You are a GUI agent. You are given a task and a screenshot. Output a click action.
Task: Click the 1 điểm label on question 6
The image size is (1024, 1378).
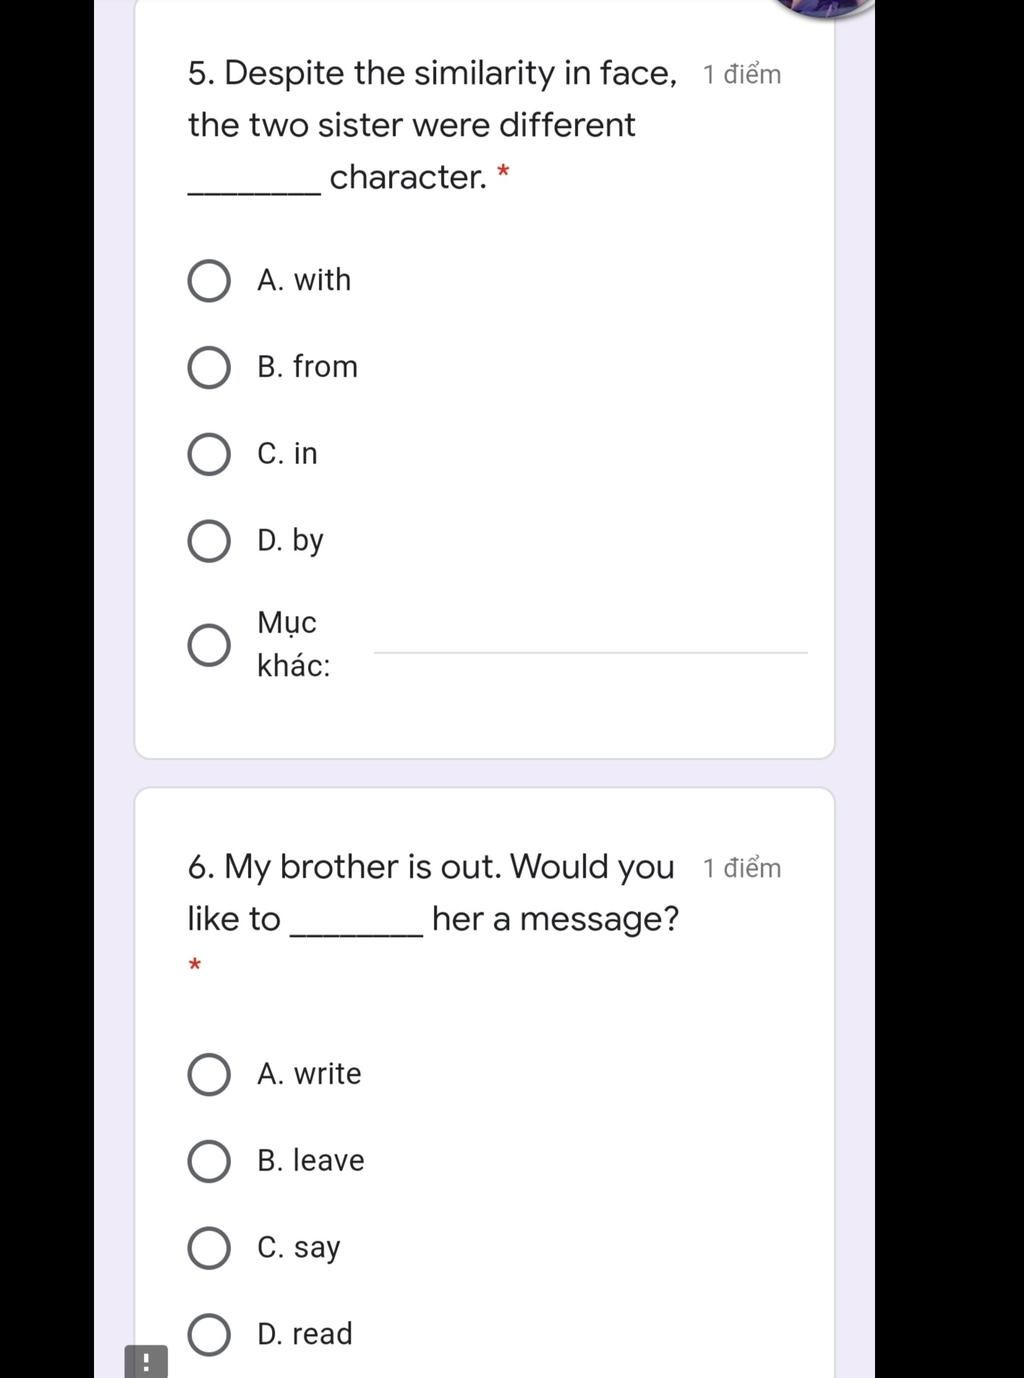tap(742, 868)
